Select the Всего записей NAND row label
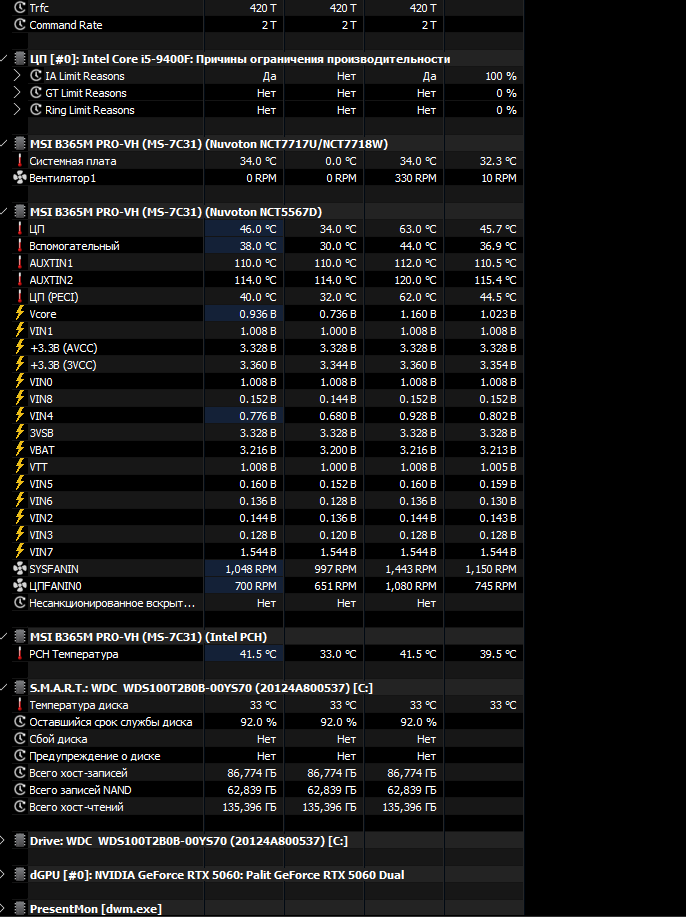The width and height of the screenshot is (686, 917). (80, 790)
